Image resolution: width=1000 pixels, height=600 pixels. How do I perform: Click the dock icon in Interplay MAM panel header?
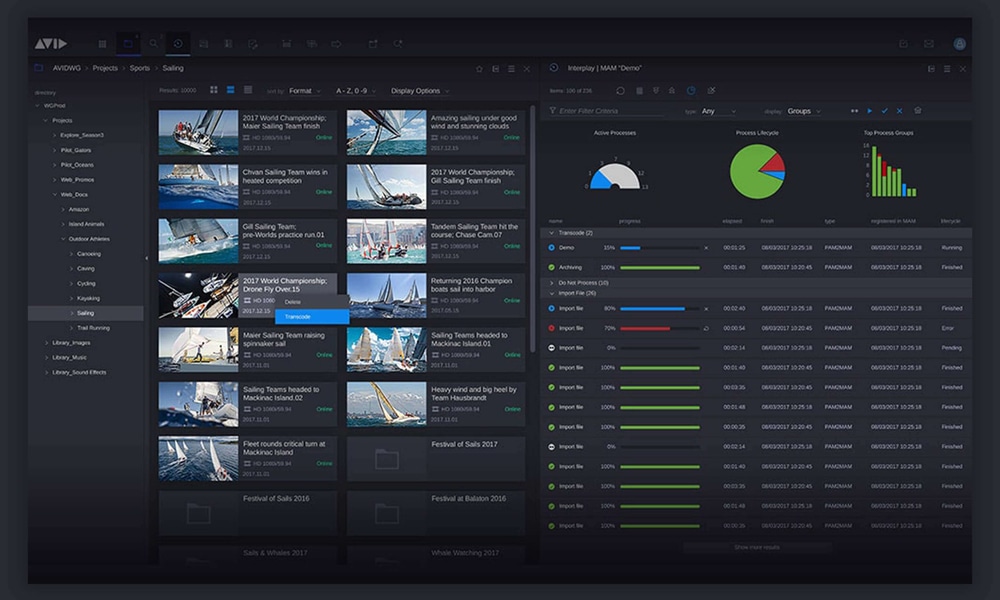point(931,69)
